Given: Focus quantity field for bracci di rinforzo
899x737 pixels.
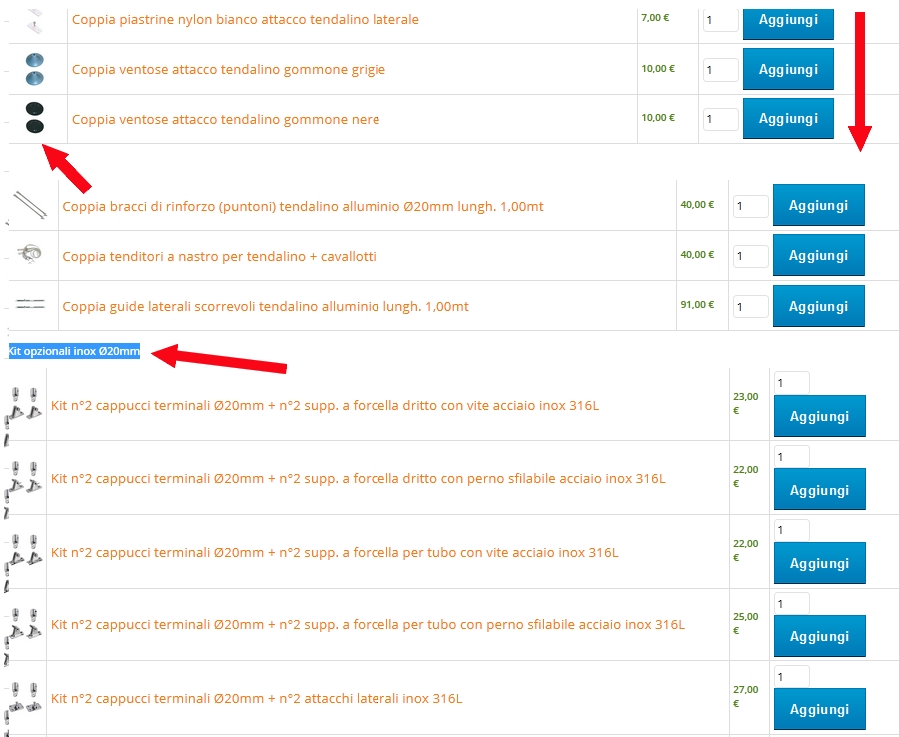Looking at the screenshot, I should pyautogui.click(x=751, y=206).
